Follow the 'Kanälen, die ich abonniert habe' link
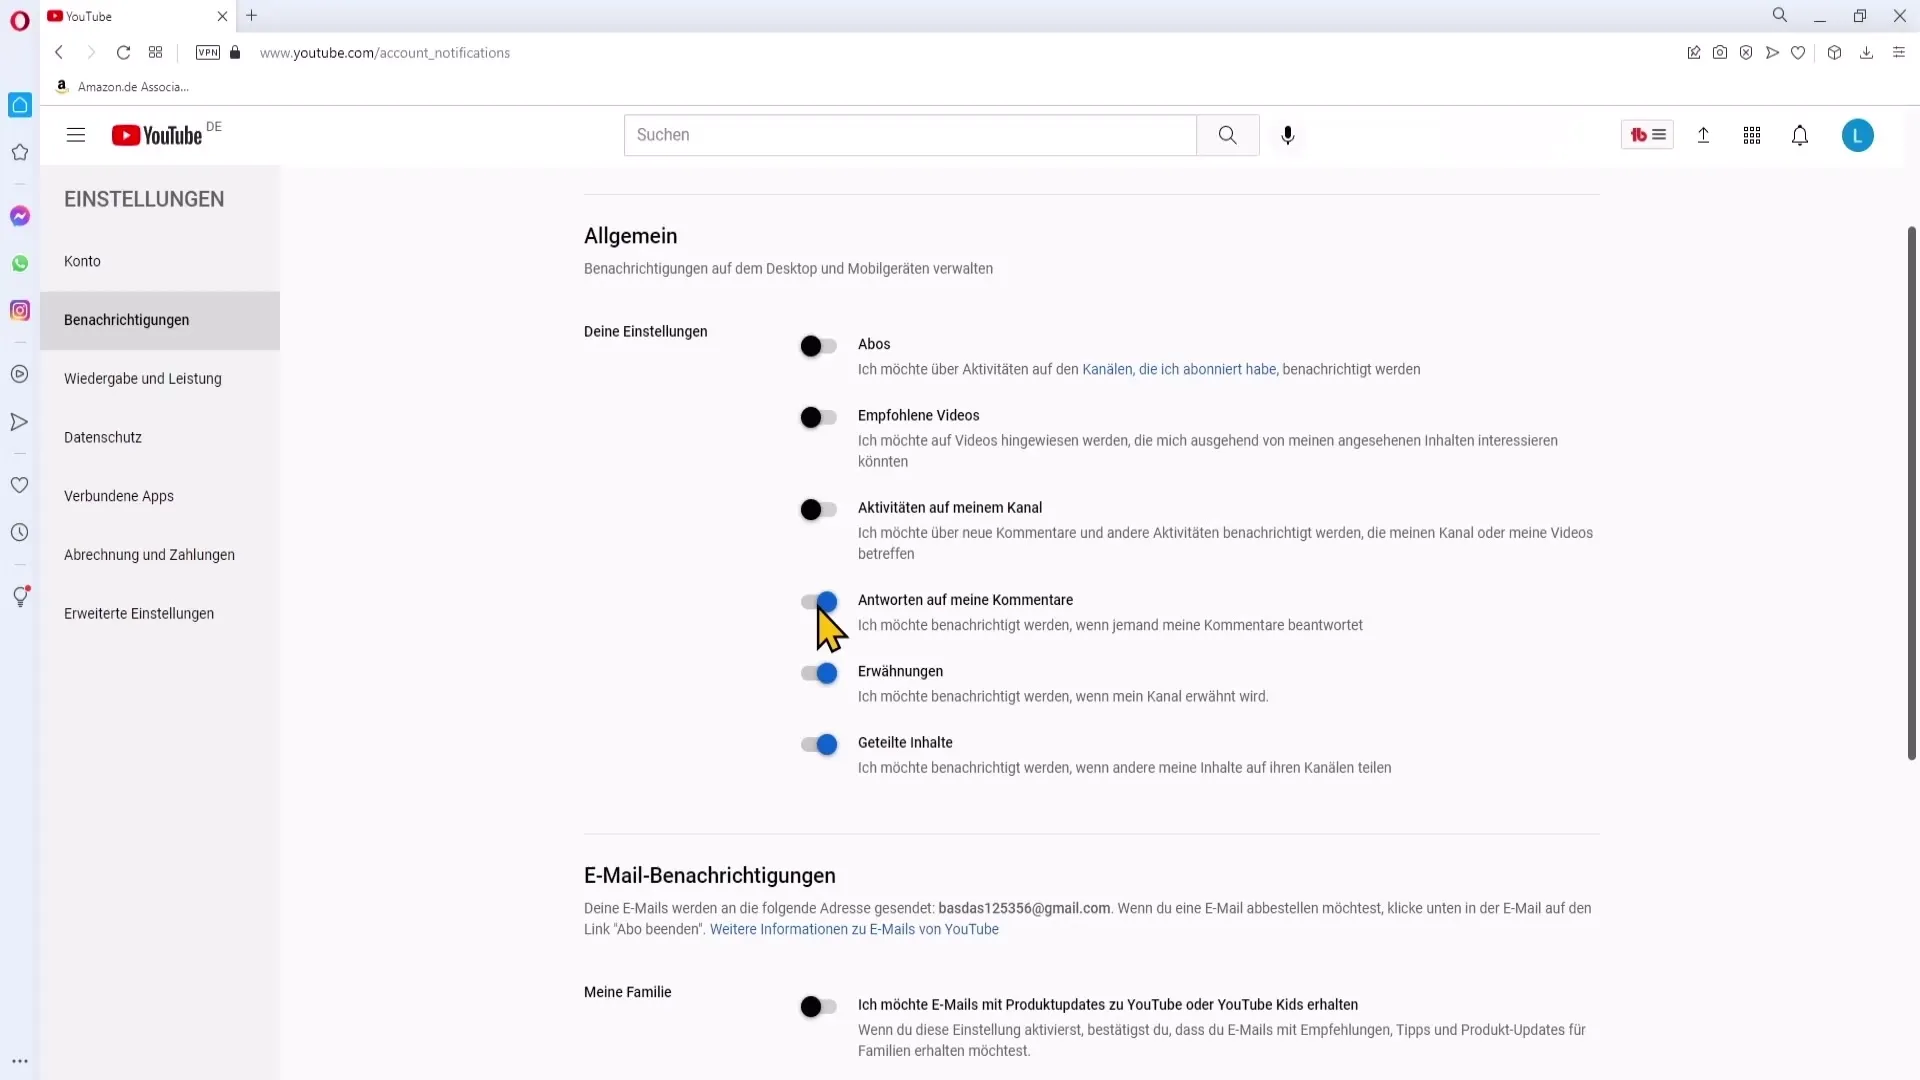 [1179, 370]
